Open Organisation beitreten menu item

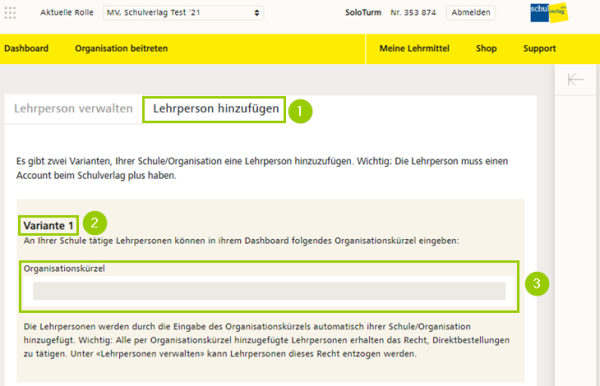coord(121,49)
